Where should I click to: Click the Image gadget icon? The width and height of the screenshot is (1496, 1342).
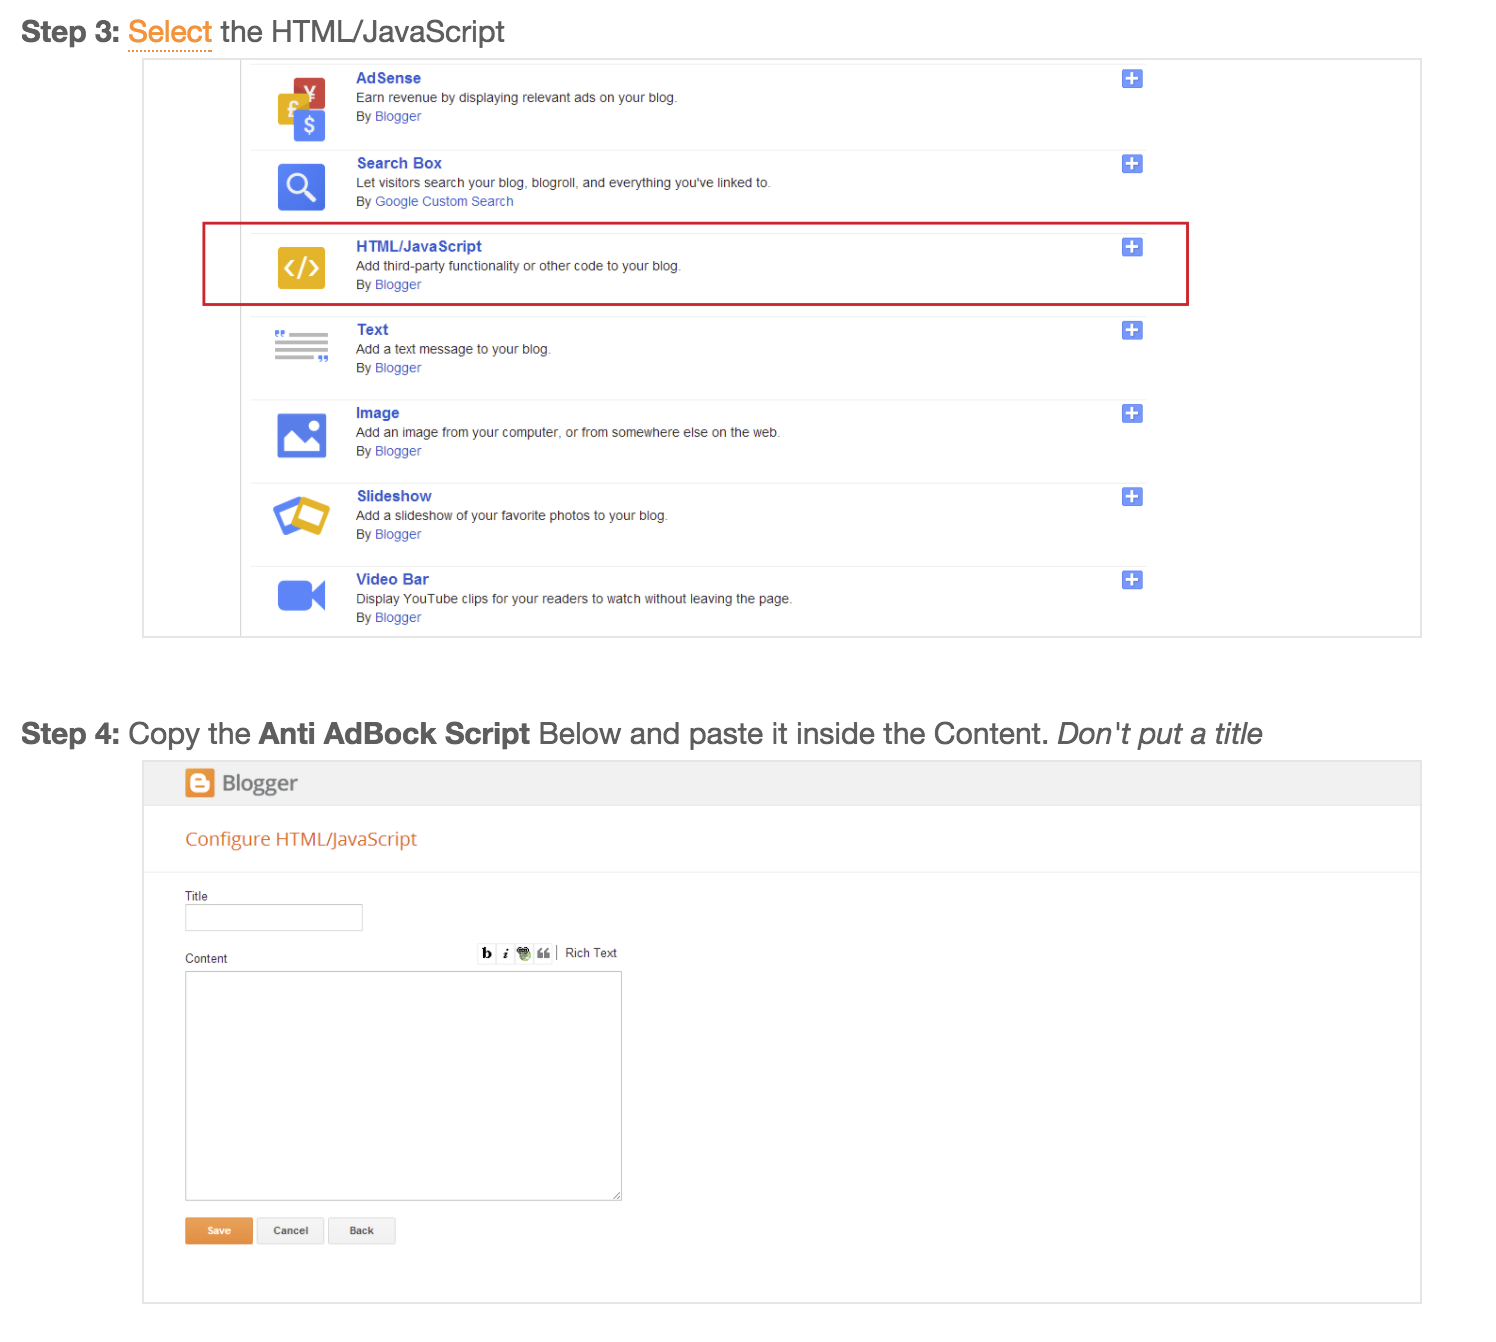[x=301, y=435]
